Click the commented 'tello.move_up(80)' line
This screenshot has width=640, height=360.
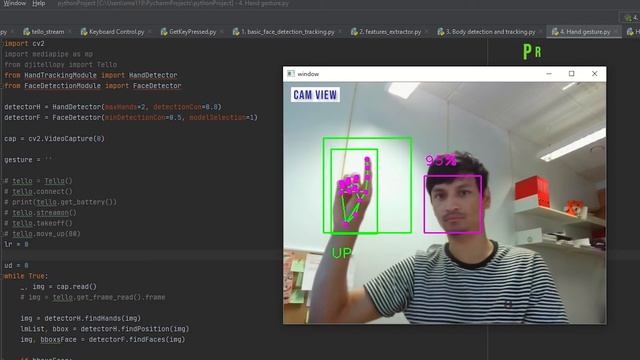42,234
